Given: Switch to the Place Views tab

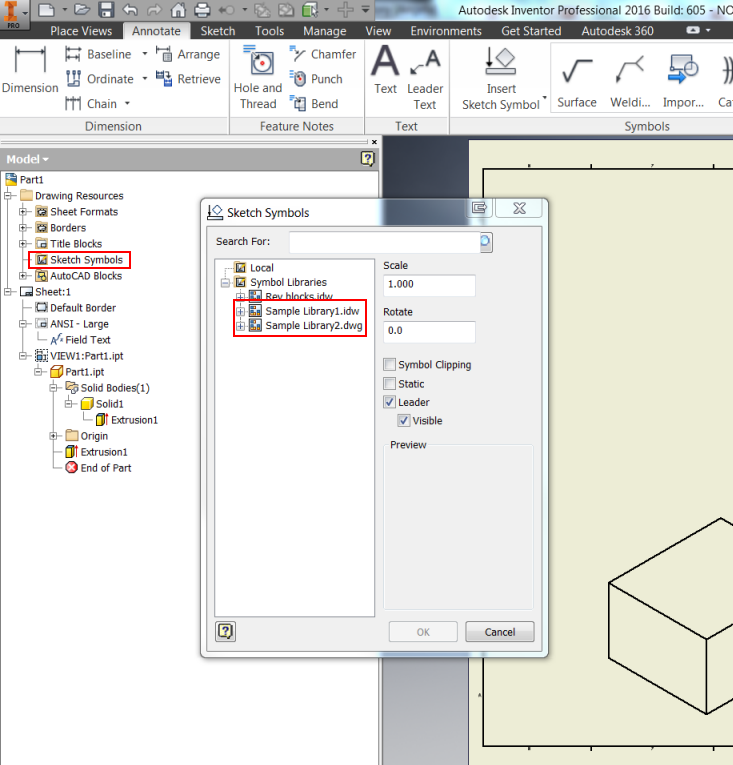Looking at the screenshot, I should pyautogui.click(x=81, y=31).
